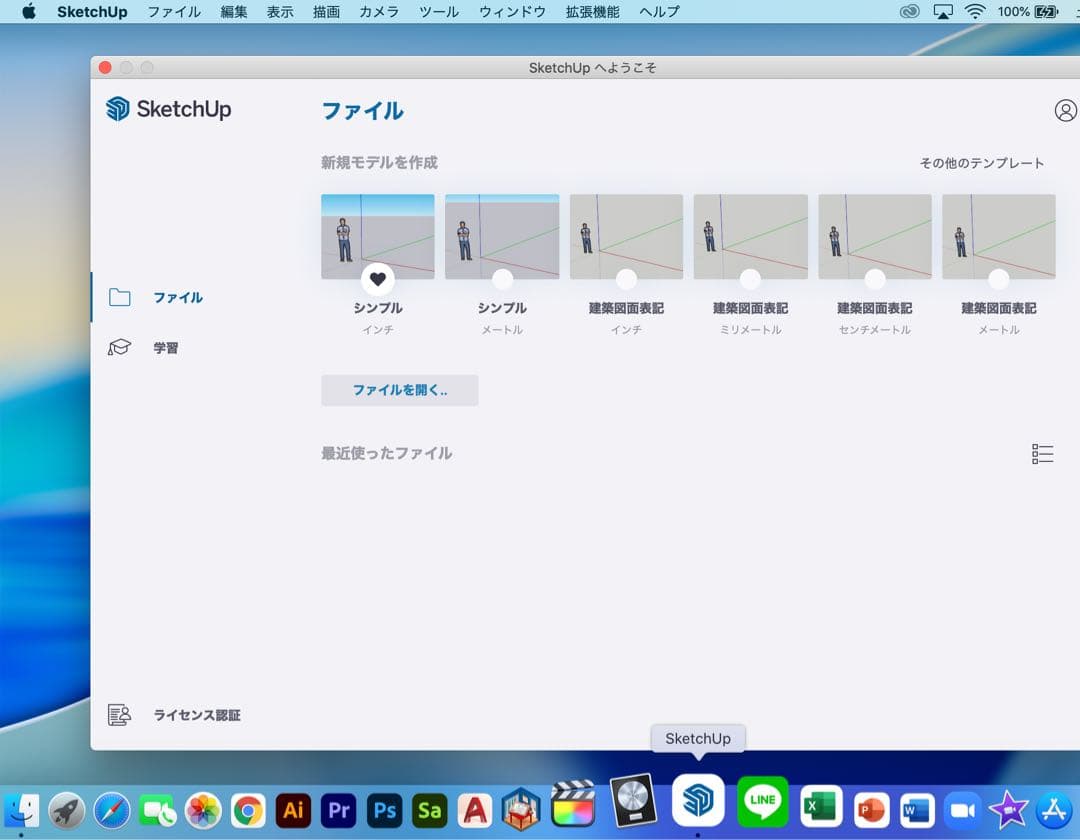Open the 学習 section via graduation cap icon
The image size is (1080, 840).
point(119,347)
